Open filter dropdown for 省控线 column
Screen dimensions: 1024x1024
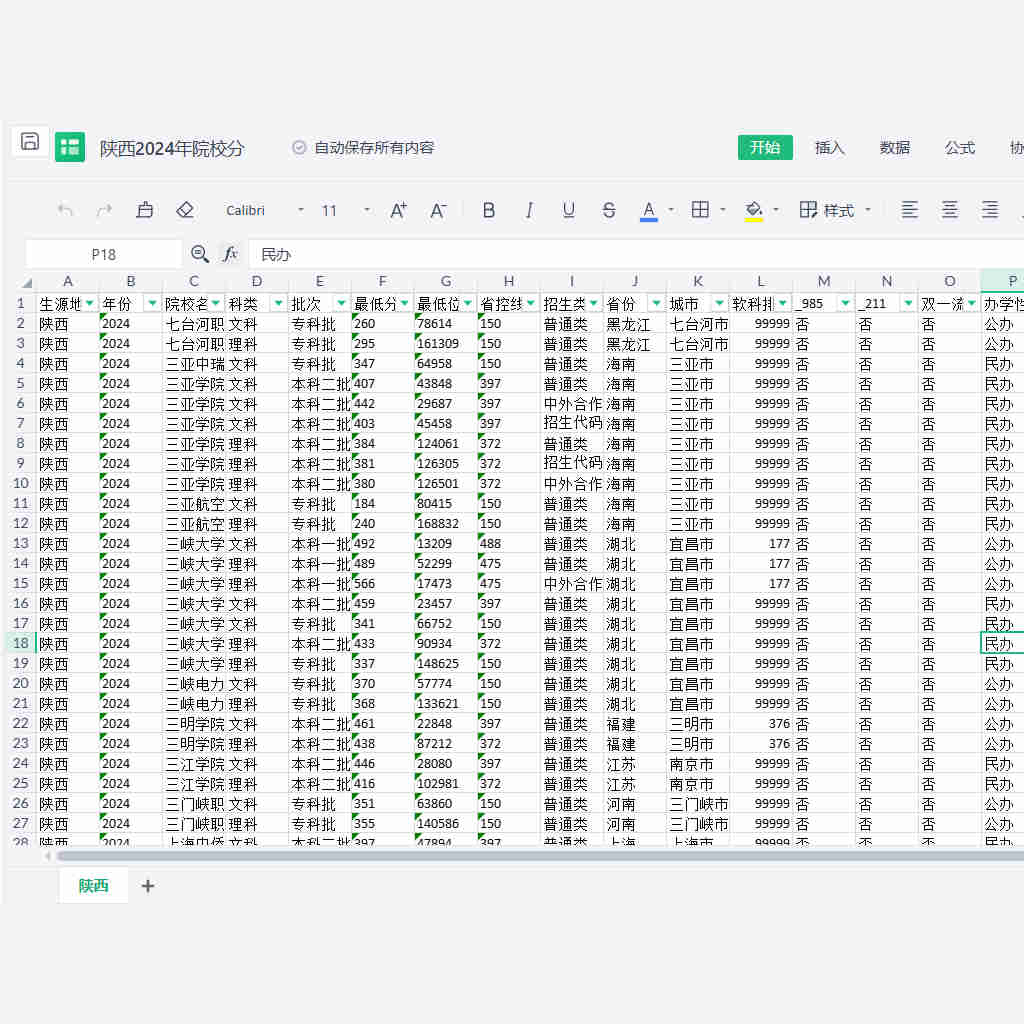531,304
